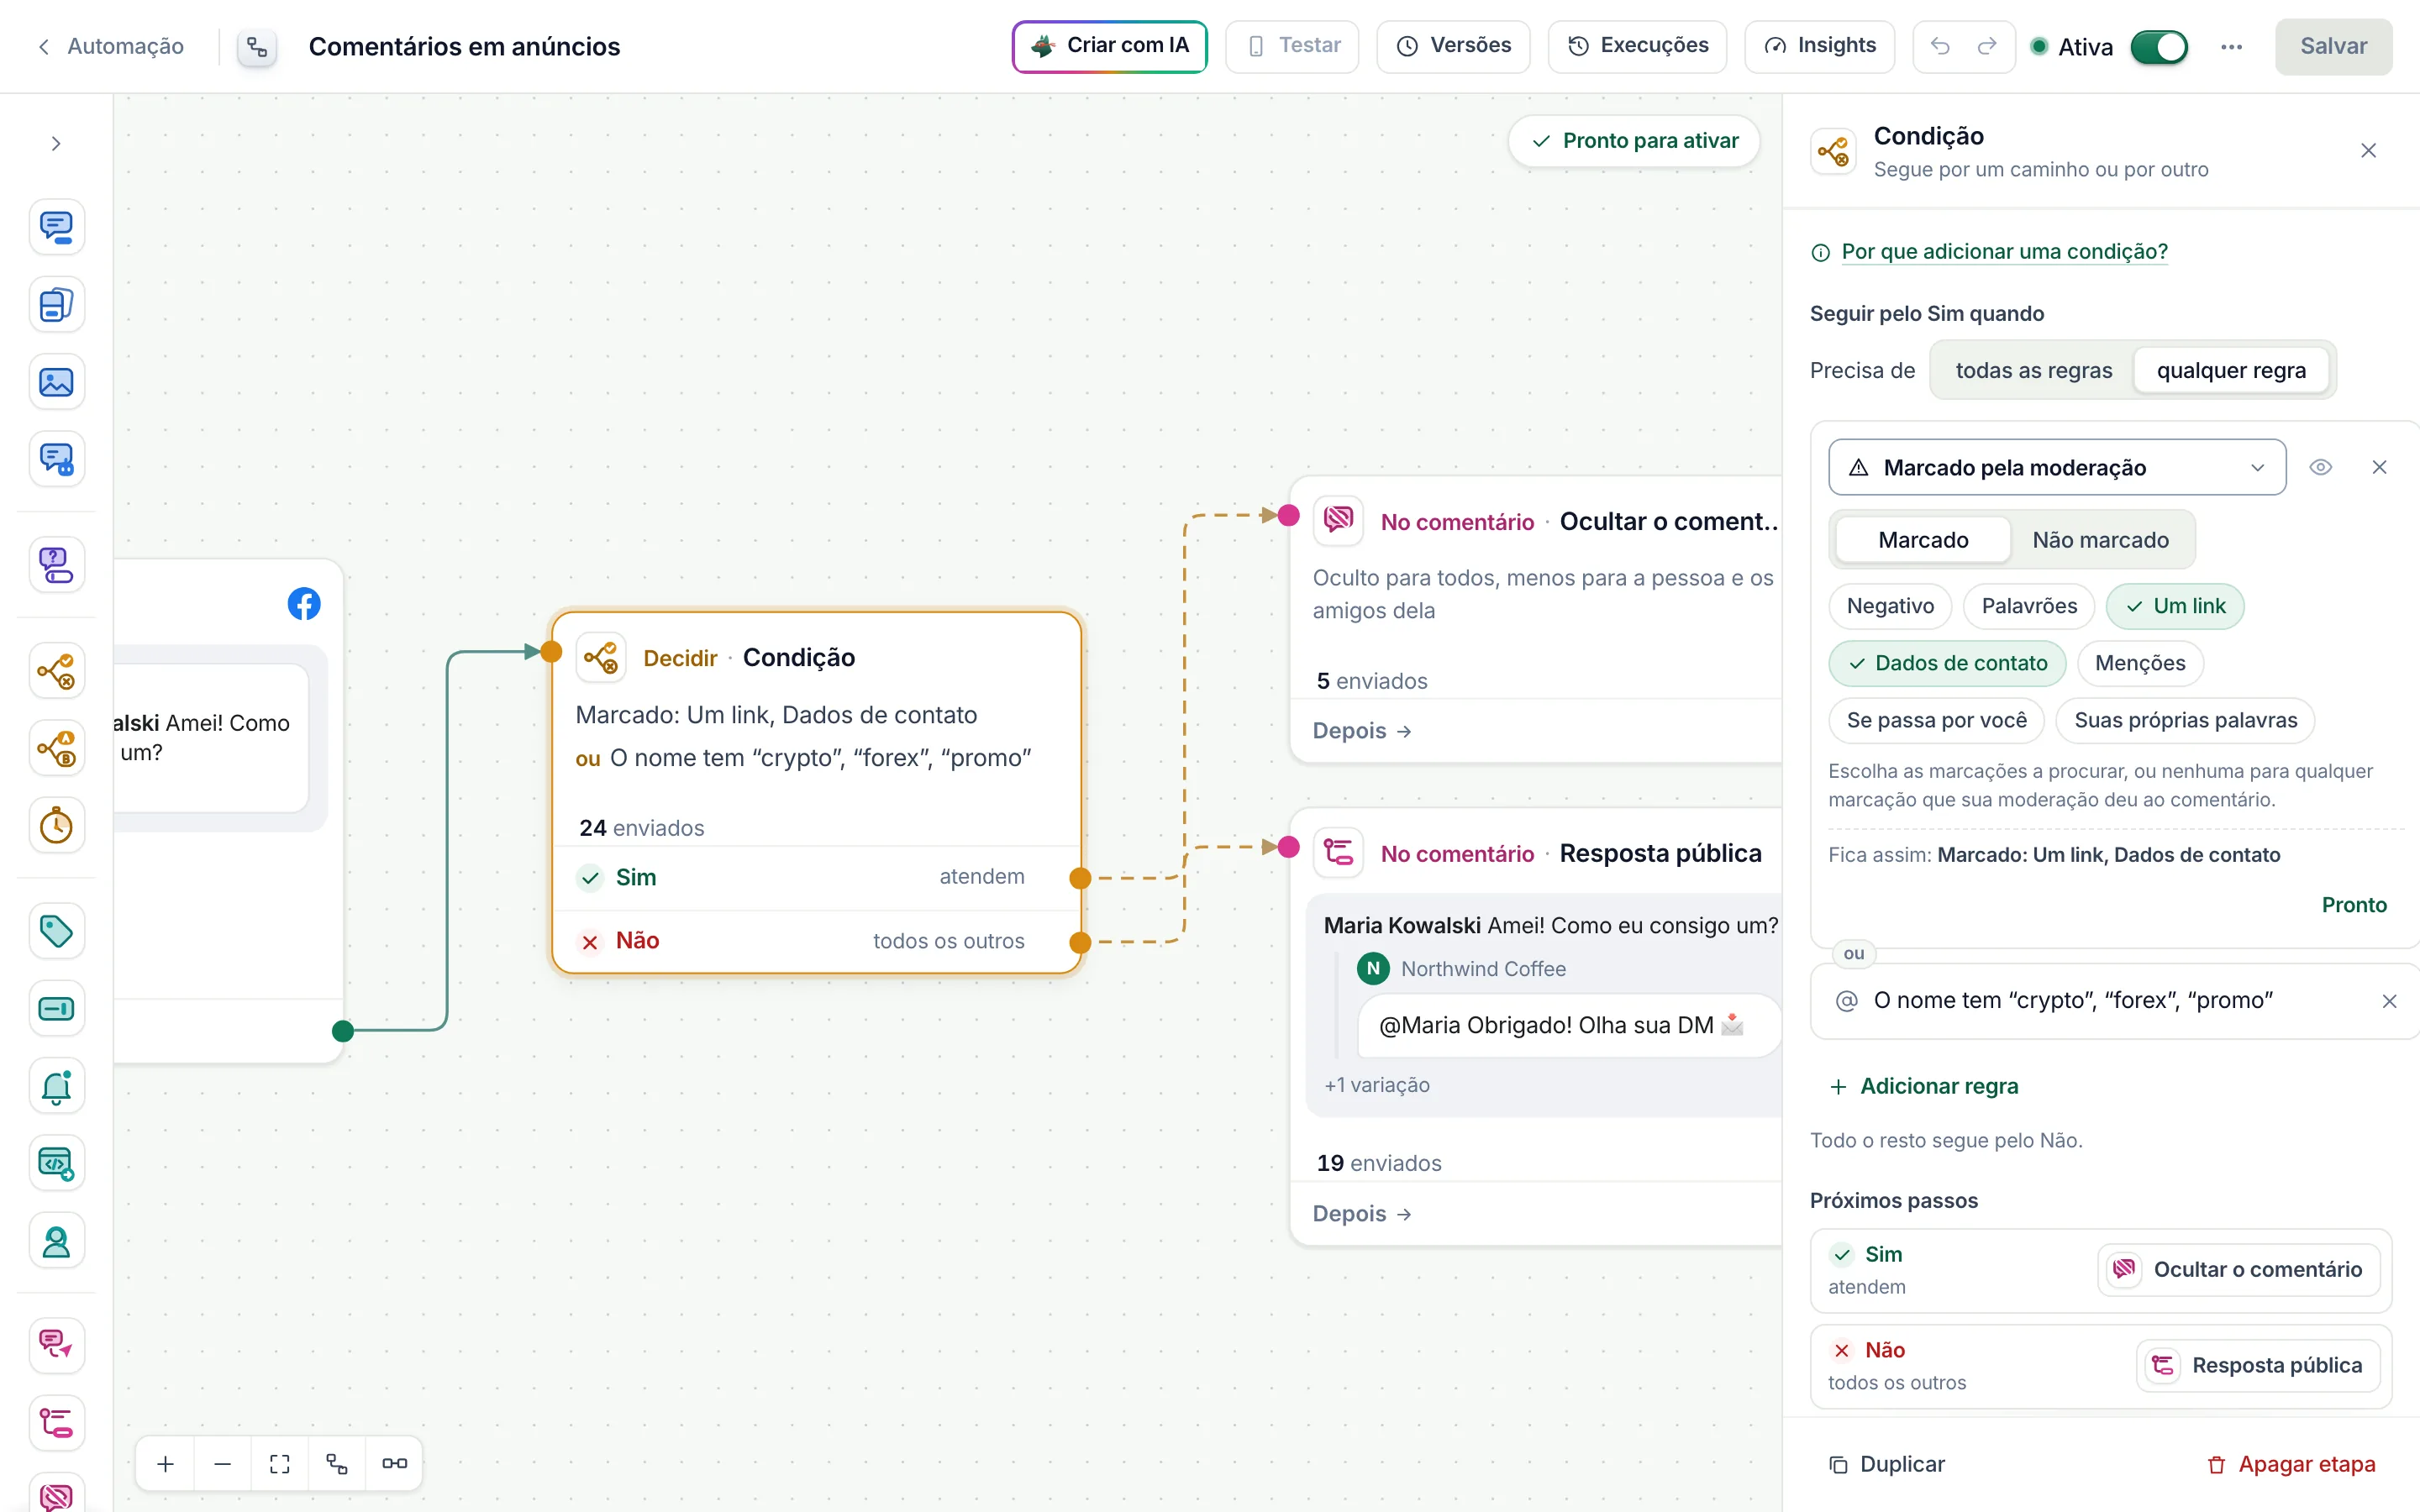2420x1512 pixels.
Task: Click the Salvar button
Action: pos(2333,46)
